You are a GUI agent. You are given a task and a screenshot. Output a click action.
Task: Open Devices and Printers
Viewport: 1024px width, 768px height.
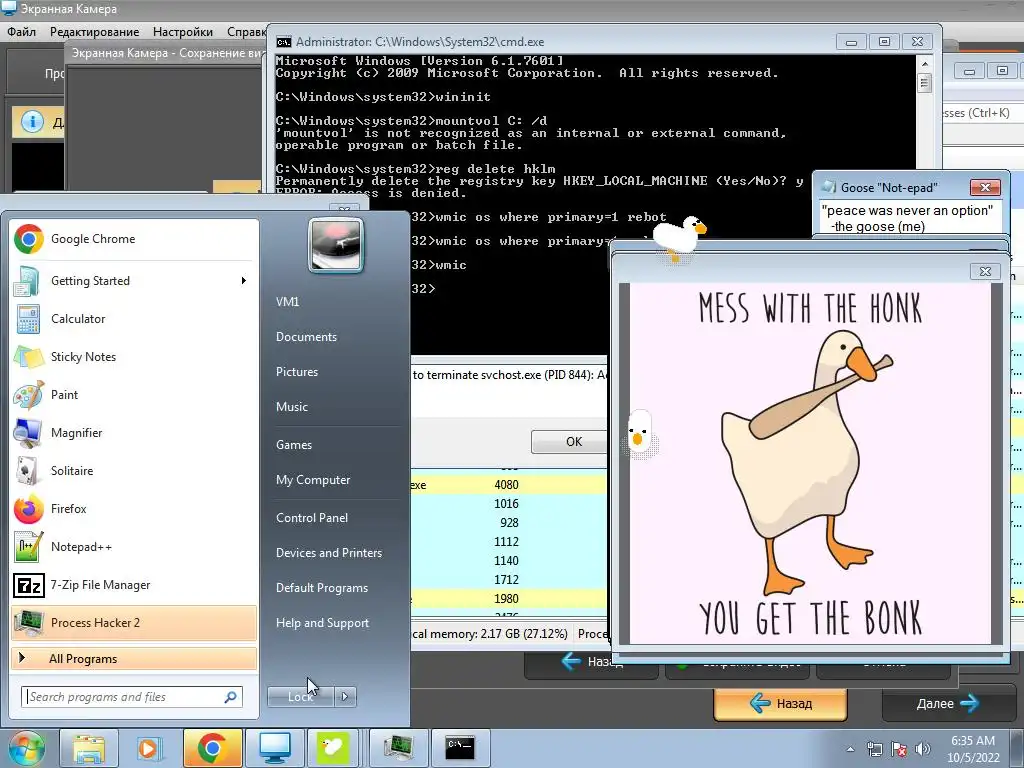pos(329,553)
